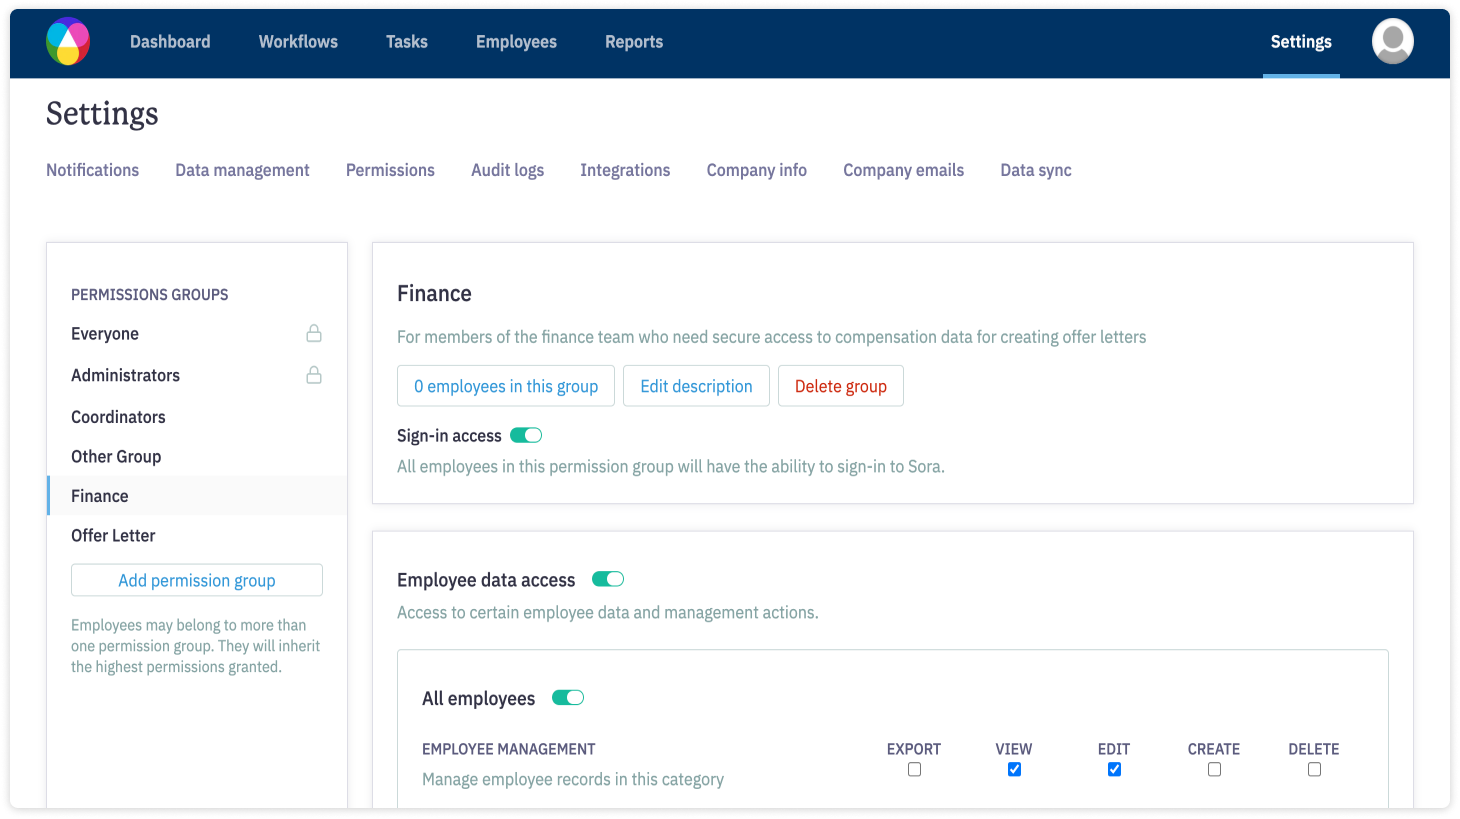Toggle the Sign-in access switch

[526, 435]
